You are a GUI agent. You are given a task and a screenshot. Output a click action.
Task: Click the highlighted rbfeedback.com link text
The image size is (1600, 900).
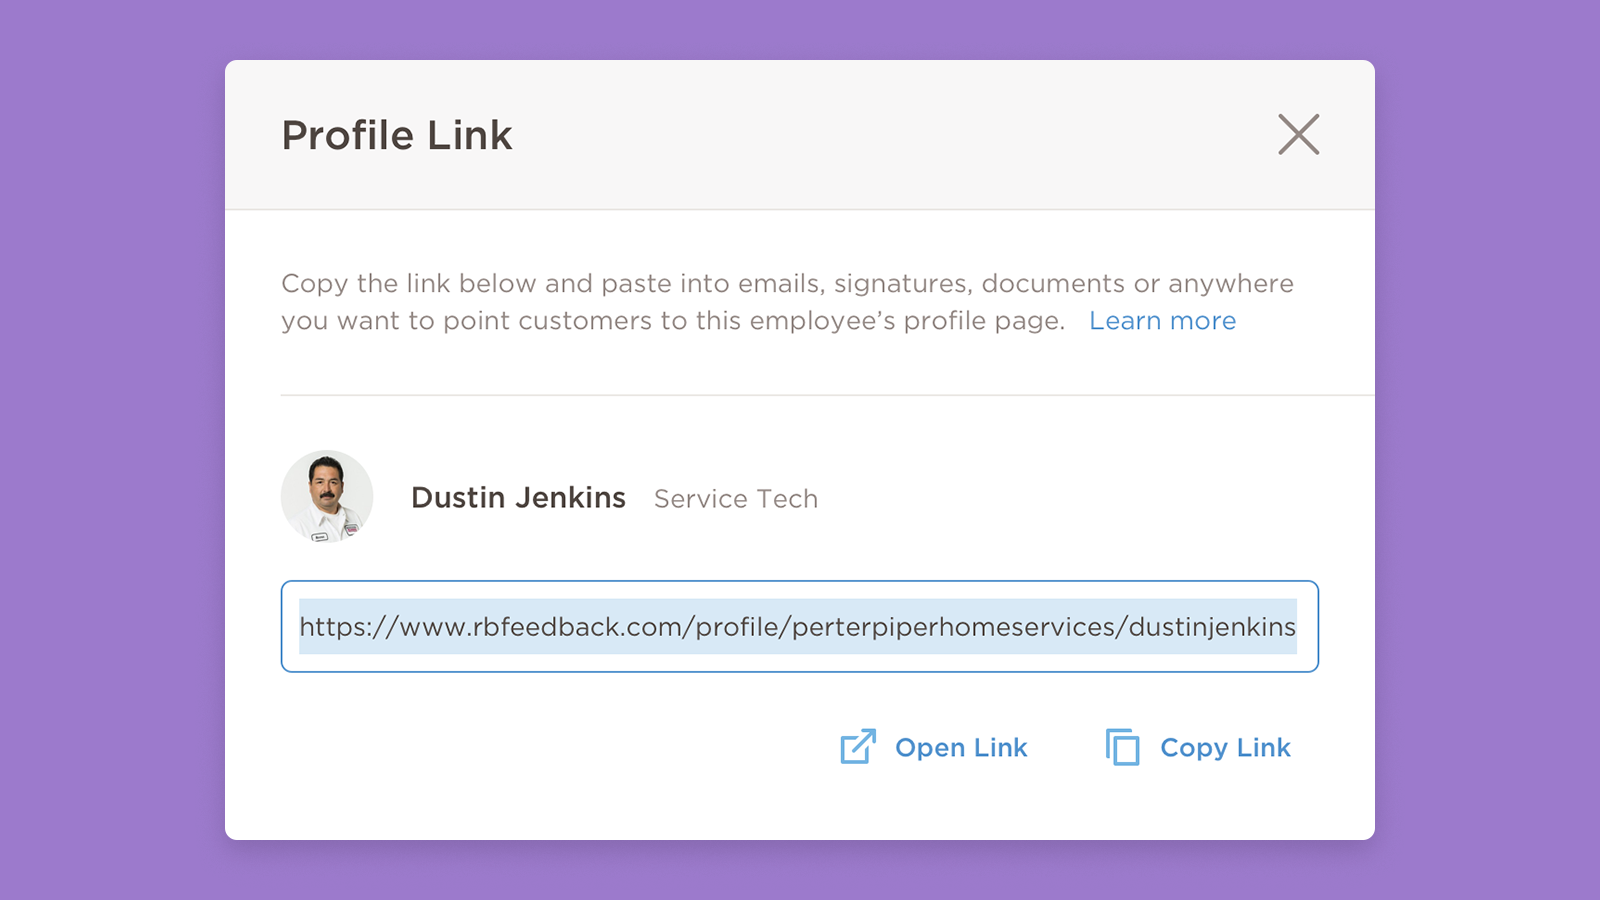pos(797,627)
